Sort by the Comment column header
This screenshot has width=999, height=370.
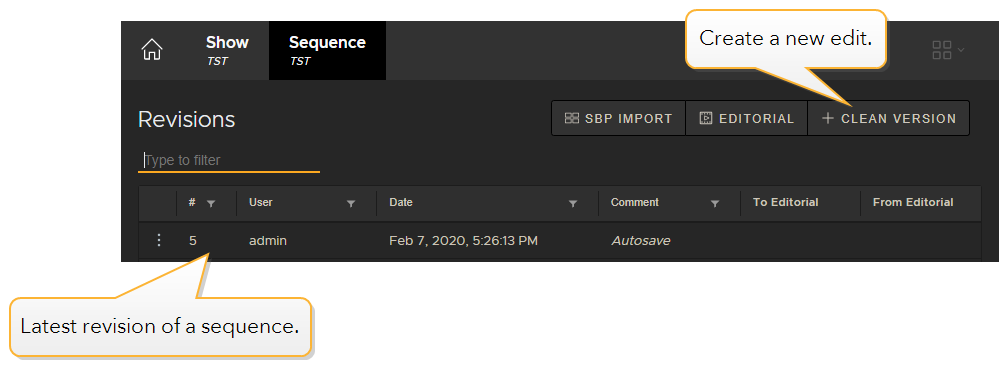[635, 203]
